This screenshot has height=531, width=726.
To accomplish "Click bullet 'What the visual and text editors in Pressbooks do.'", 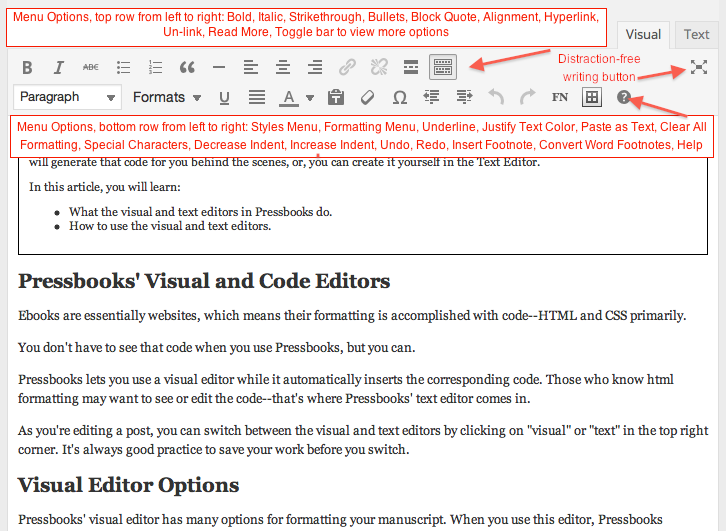I will (x=200, y=212).
